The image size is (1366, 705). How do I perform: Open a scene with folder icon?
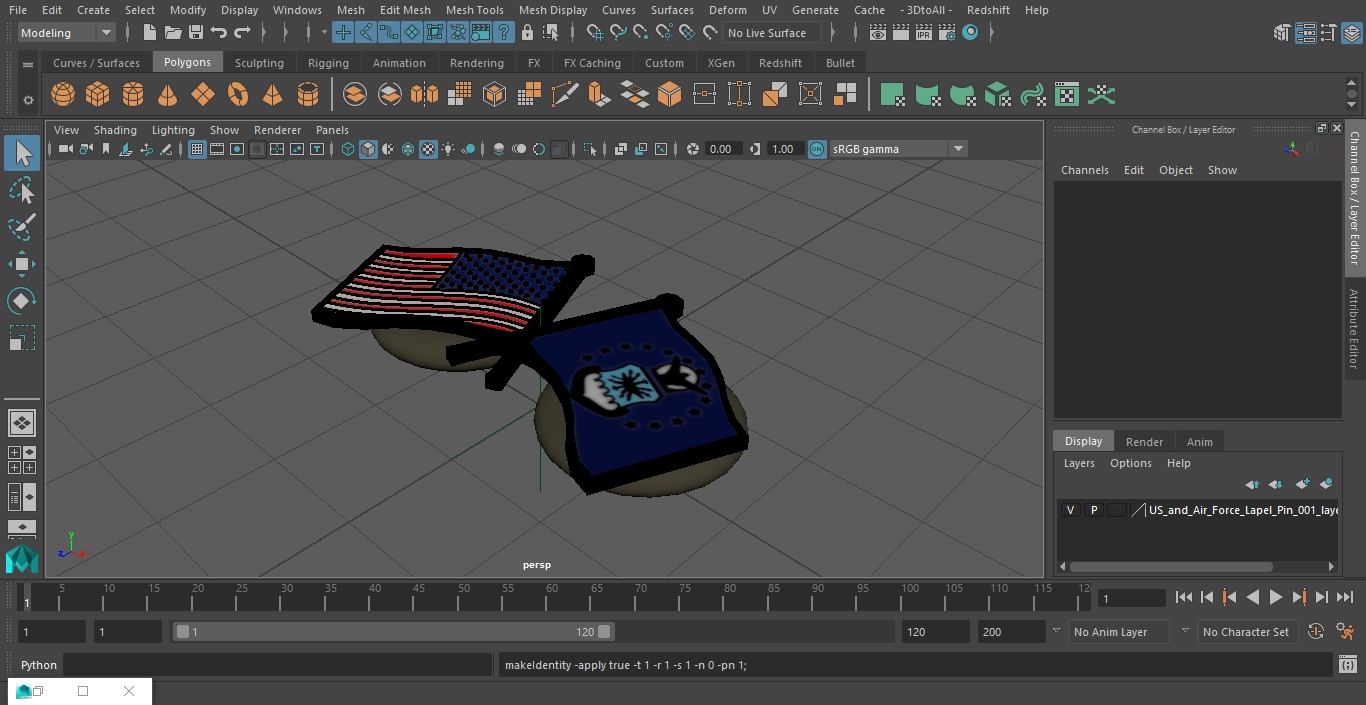[173, 33]
